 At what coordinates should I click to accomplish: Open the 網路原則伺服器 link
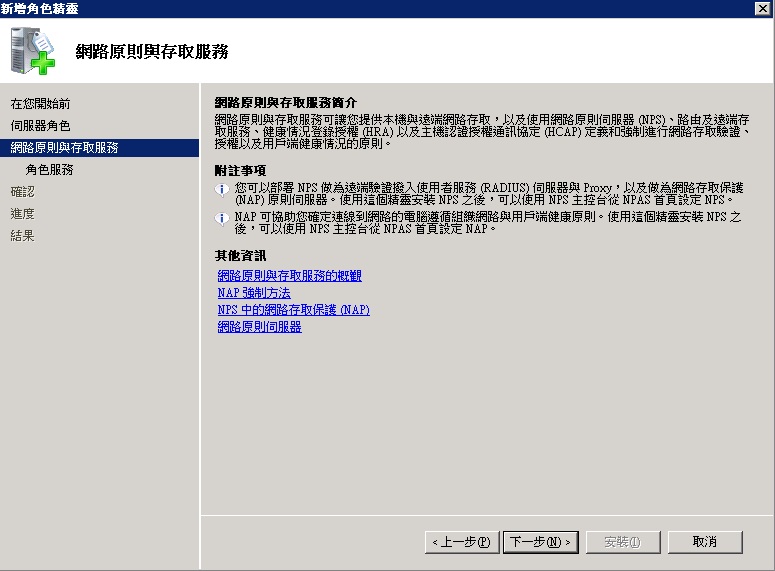point(259,327)
